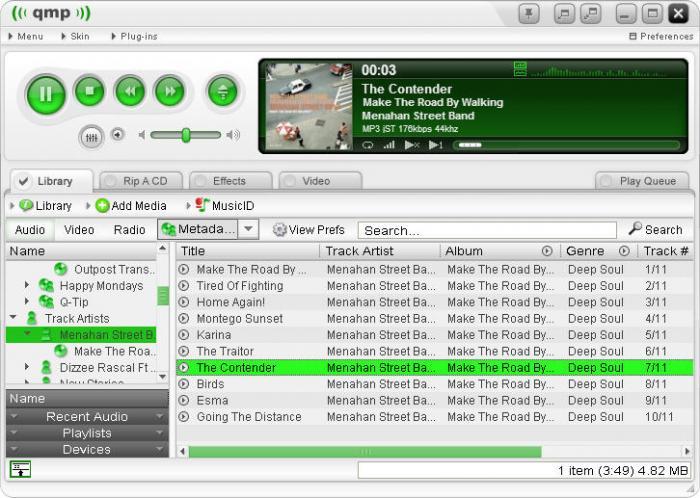Select Outpost Trans... in the tree
Image resolution: width=700 pixels, height=498 pixels.
click(x=105, y=270)
